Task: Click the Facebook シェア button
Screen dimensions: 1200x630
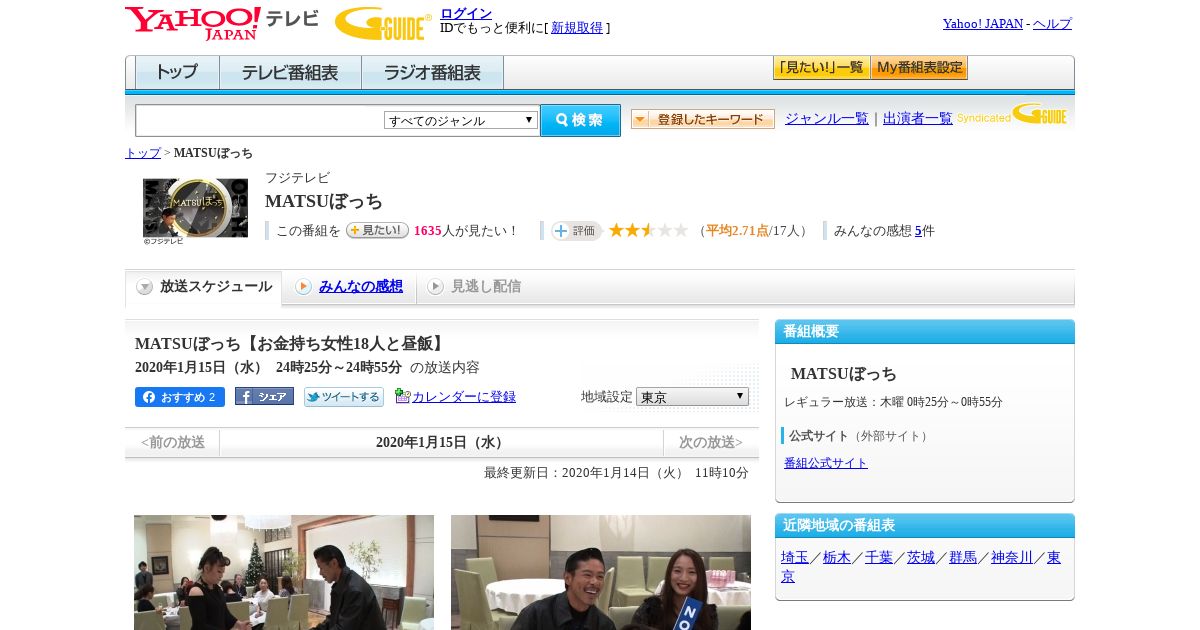Action: click(x=264, y=396)
